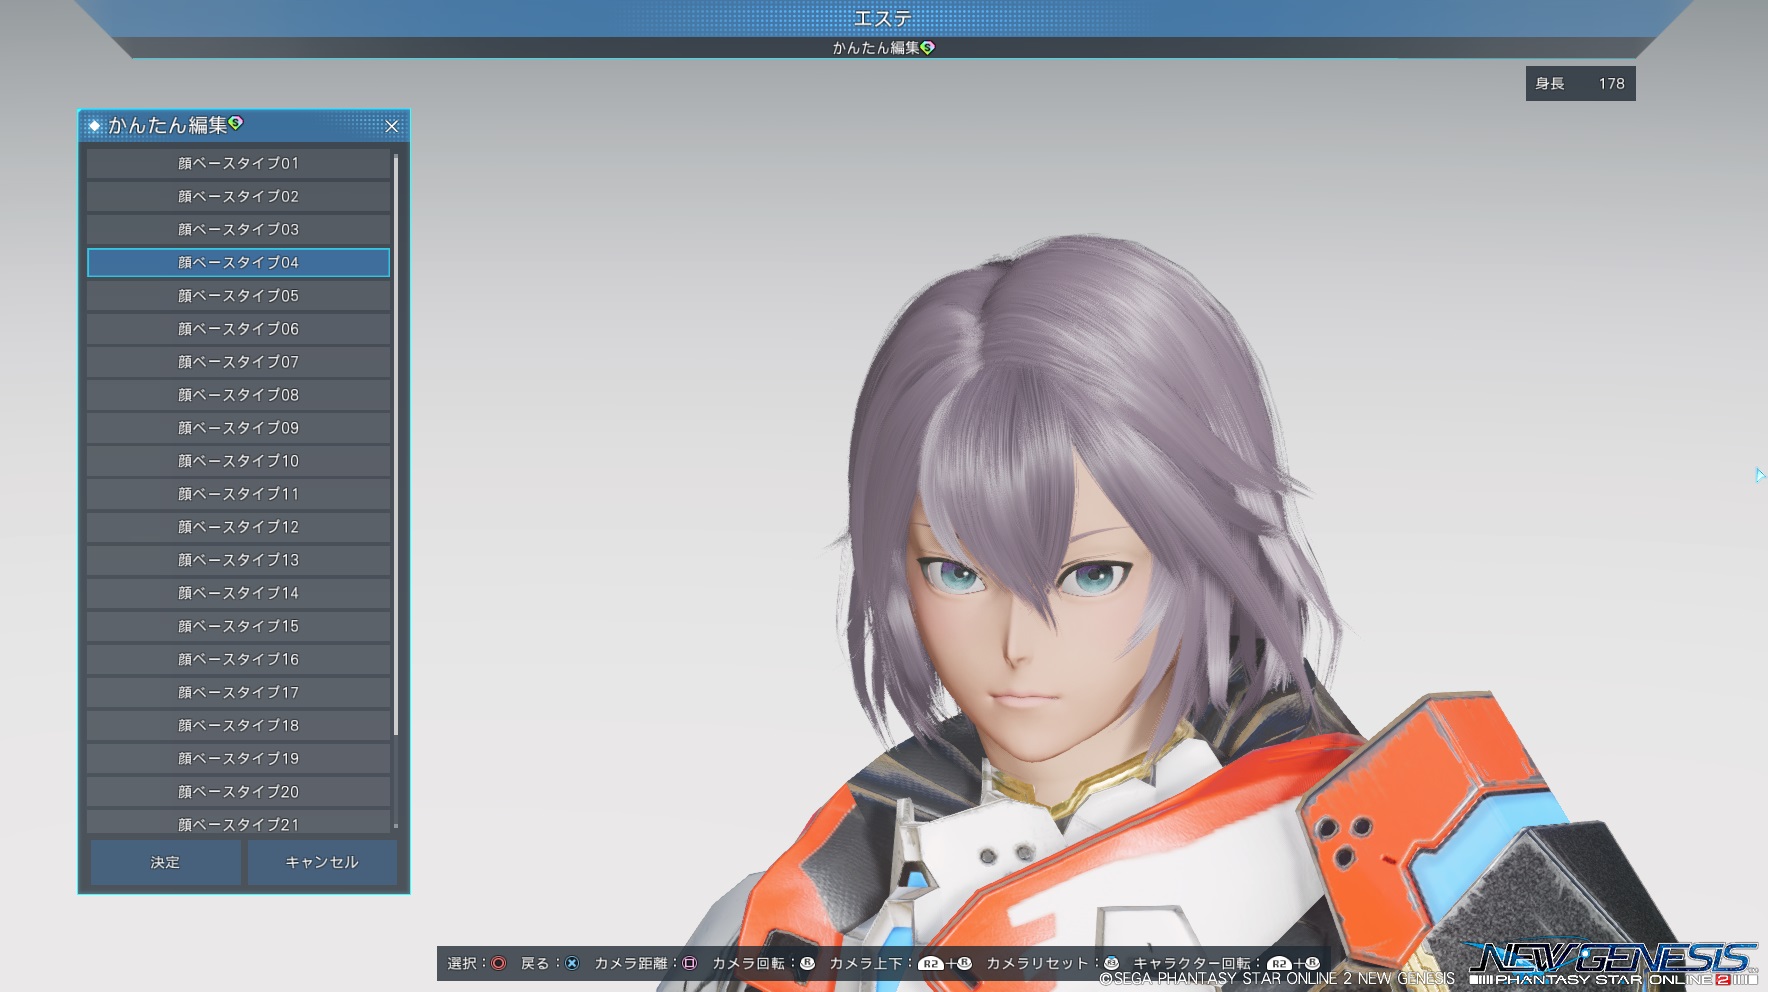Click the R3 カメラリセット icon
Viewport: 1768px width, 992px height.
click(x=1111, y=963)
